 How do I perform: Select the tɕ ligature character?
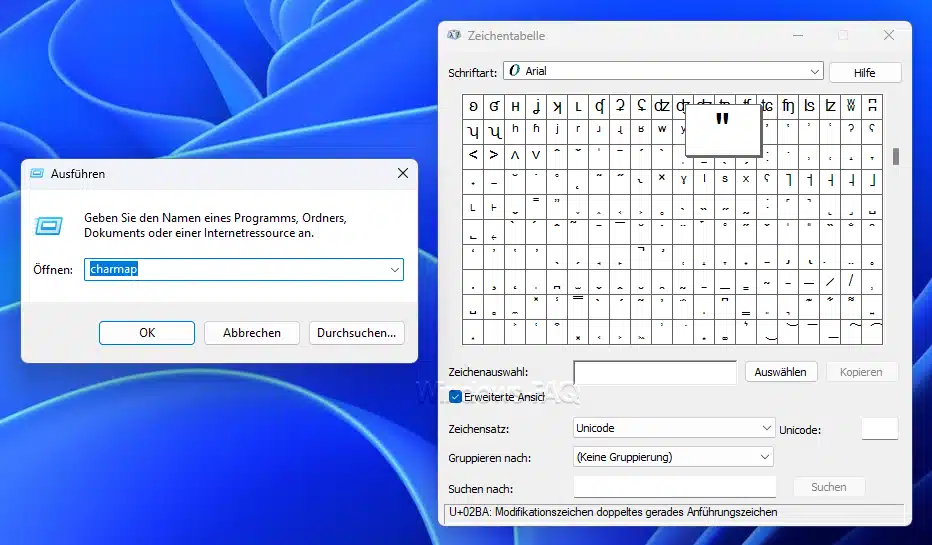pos(767,106)
